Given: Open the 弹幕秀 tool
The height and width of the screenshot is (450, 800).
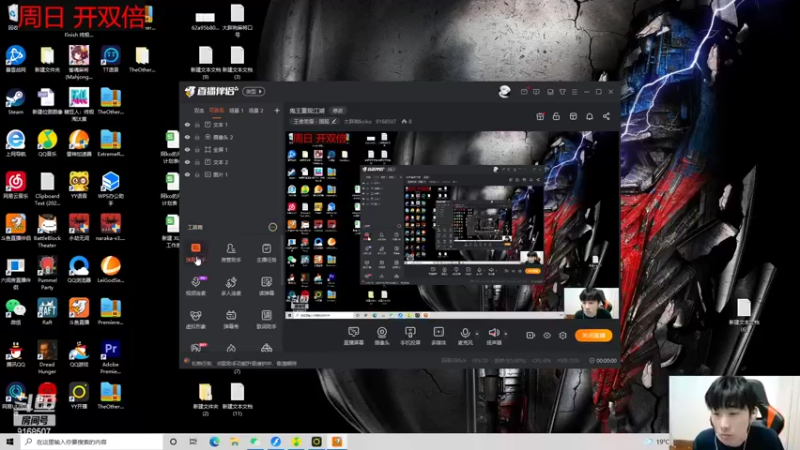Looking at the screenshot, I should [231, 319].
